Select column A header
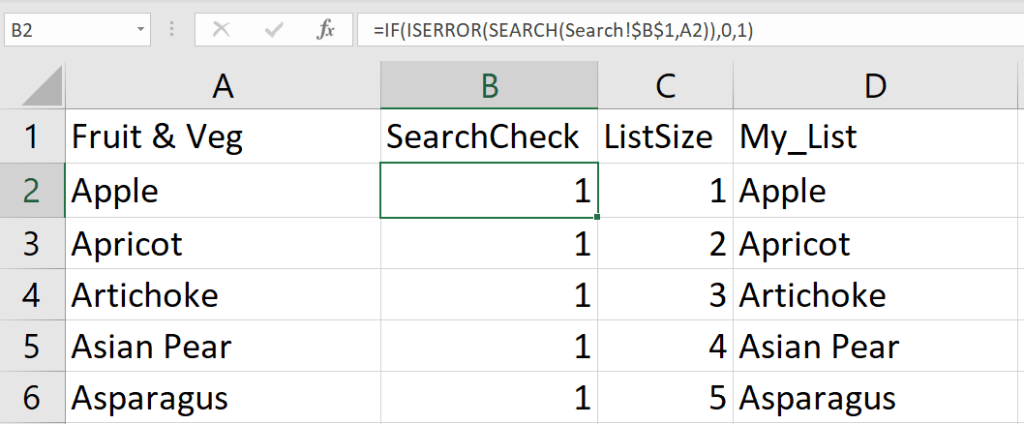Image resolution: width=1024 pixels, height=424 pixels. click(x=222, y=87)
